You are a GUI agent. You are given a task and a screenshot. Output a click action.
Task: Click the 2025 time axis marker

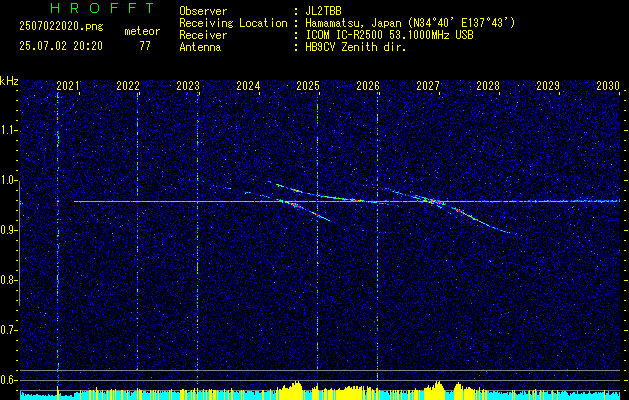pyautogui.click(x=308, y=86)
